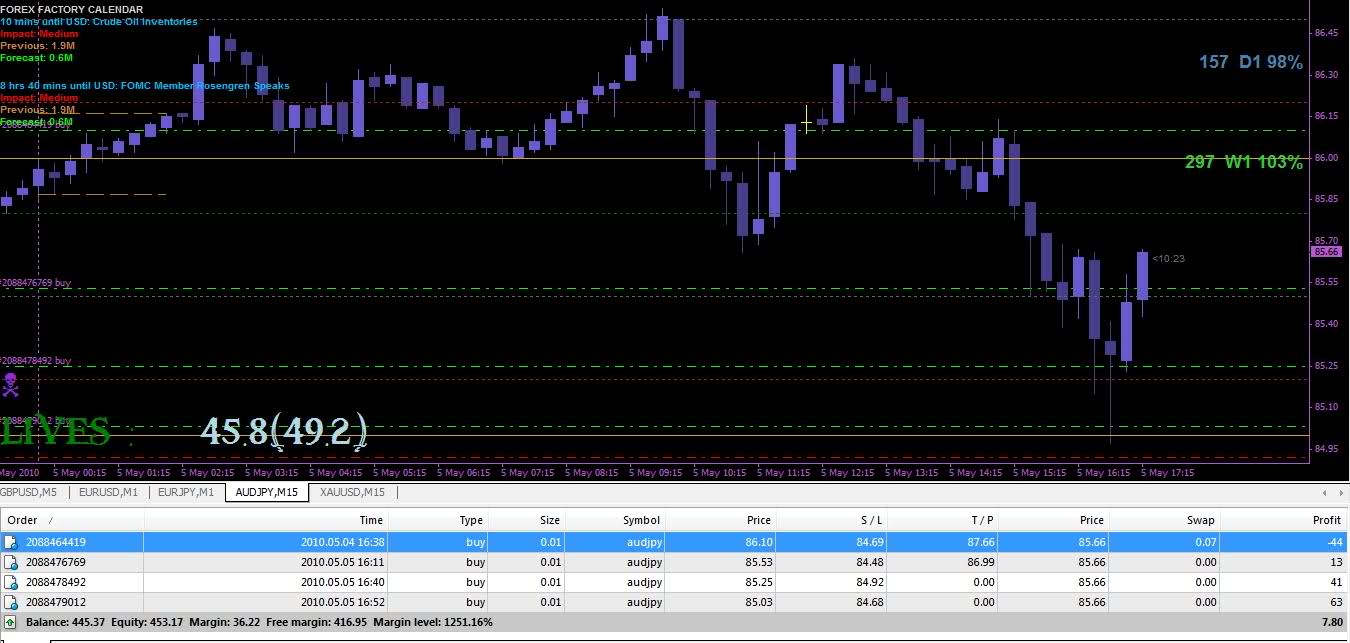Click the order icon beside ticket 2088479012

[11, 602]
